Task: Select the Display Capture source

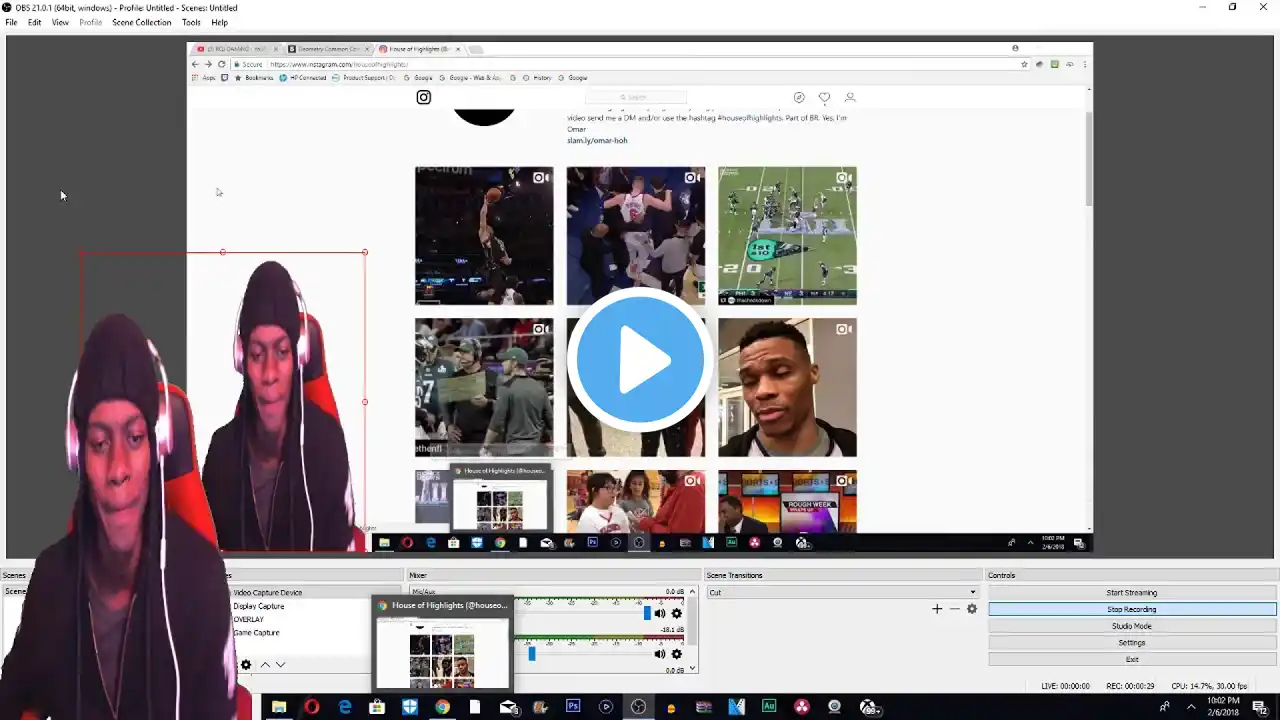Action: pos(259,606)
